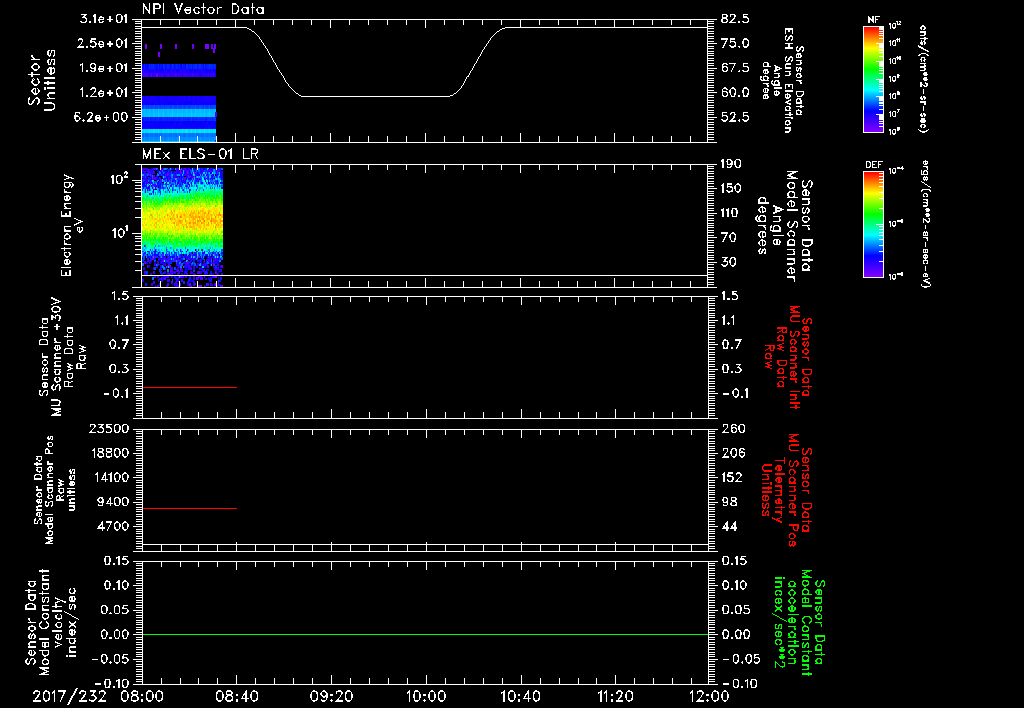Click the "2017/232" date label

(69, 697)
